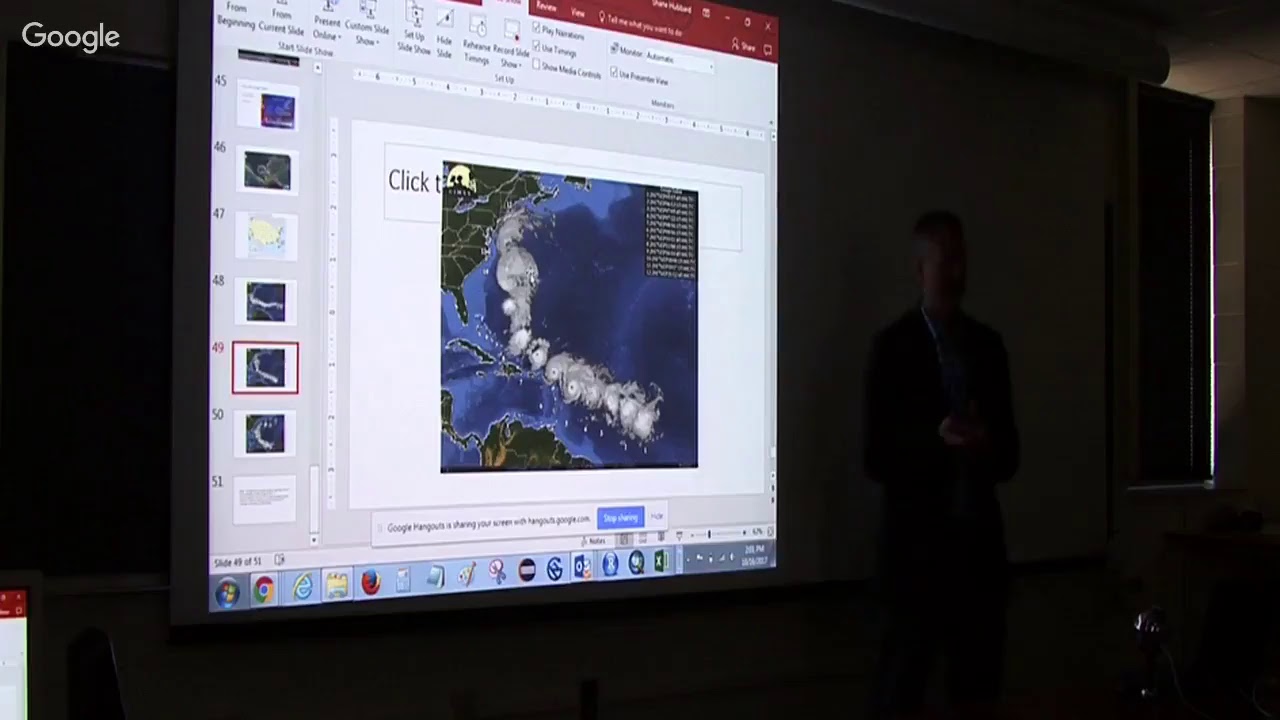The image size is (1280, 720).
Task: Open Present Online dropdown
Action: [326, 22]
